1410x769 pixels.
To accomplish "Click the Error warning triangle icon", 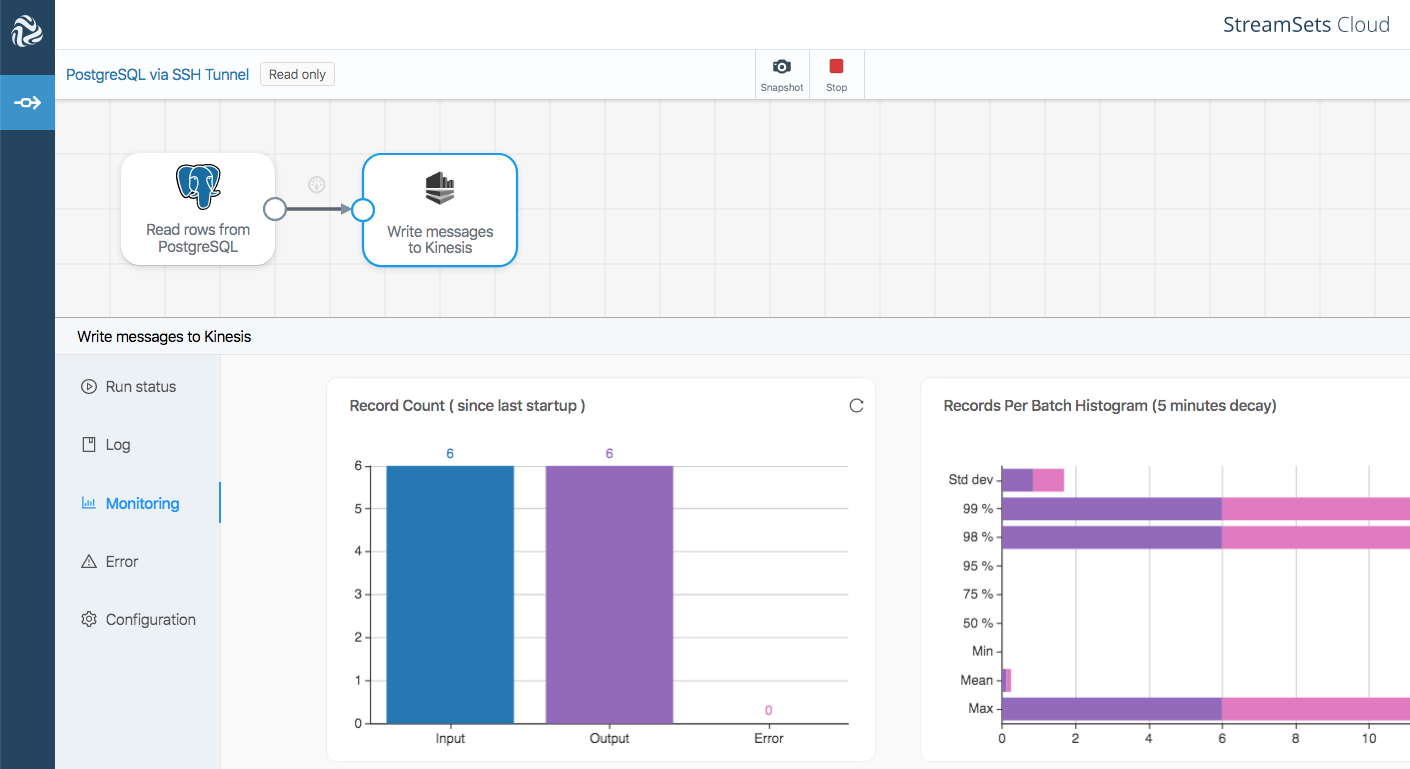I will [x=89, y=561].
